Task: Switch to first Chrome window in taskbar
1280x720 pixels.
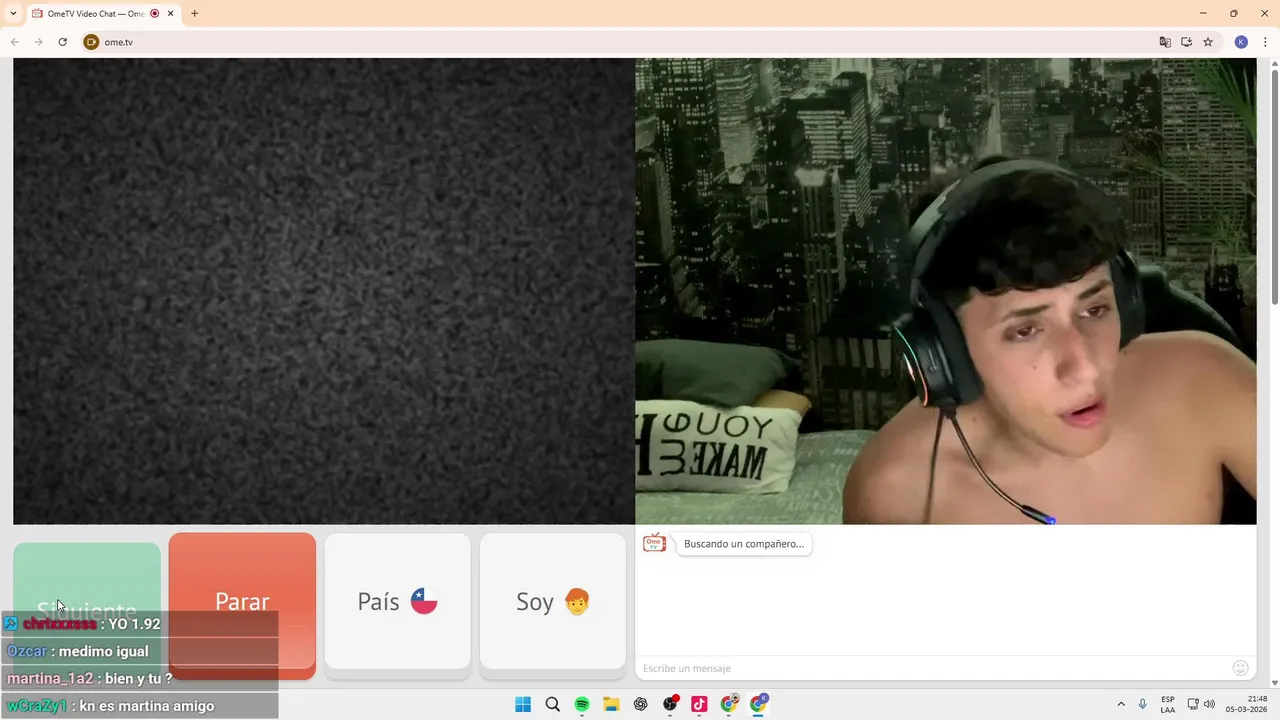Action: coord(729,704)
